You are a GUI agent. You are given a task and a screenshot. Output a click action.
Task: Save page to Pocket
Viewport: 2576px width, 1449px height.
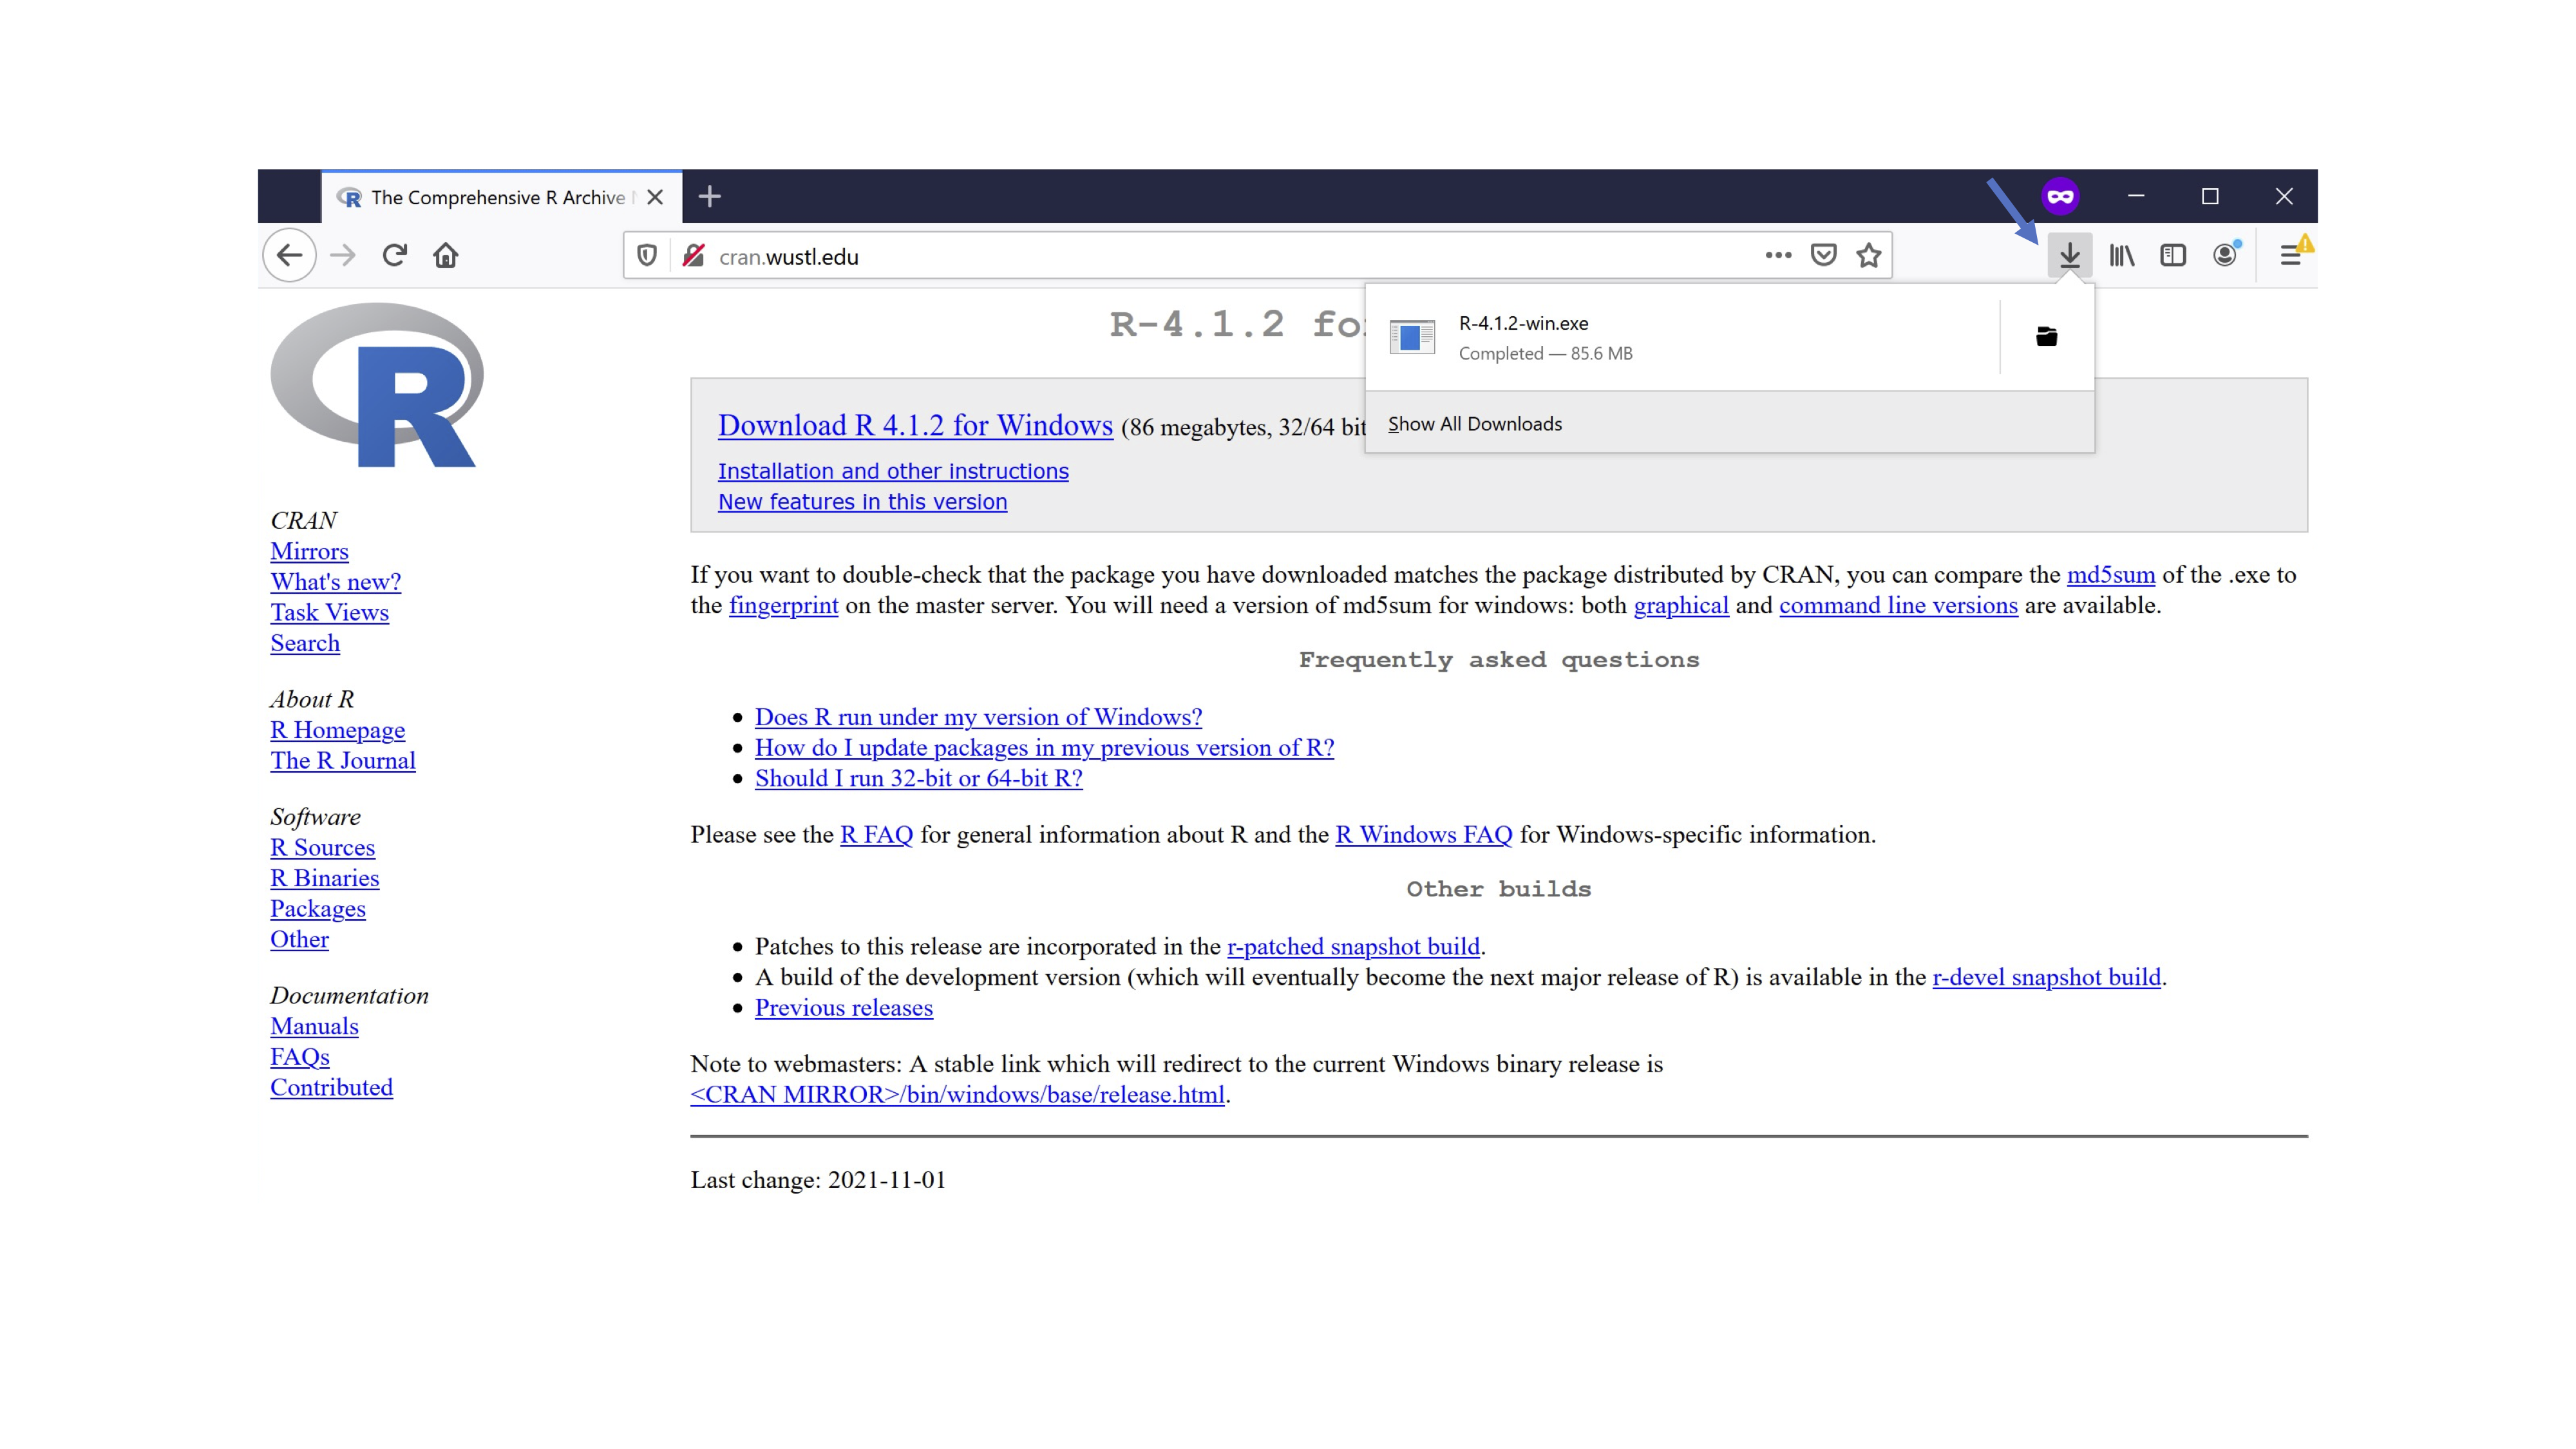click(1823, 256)
